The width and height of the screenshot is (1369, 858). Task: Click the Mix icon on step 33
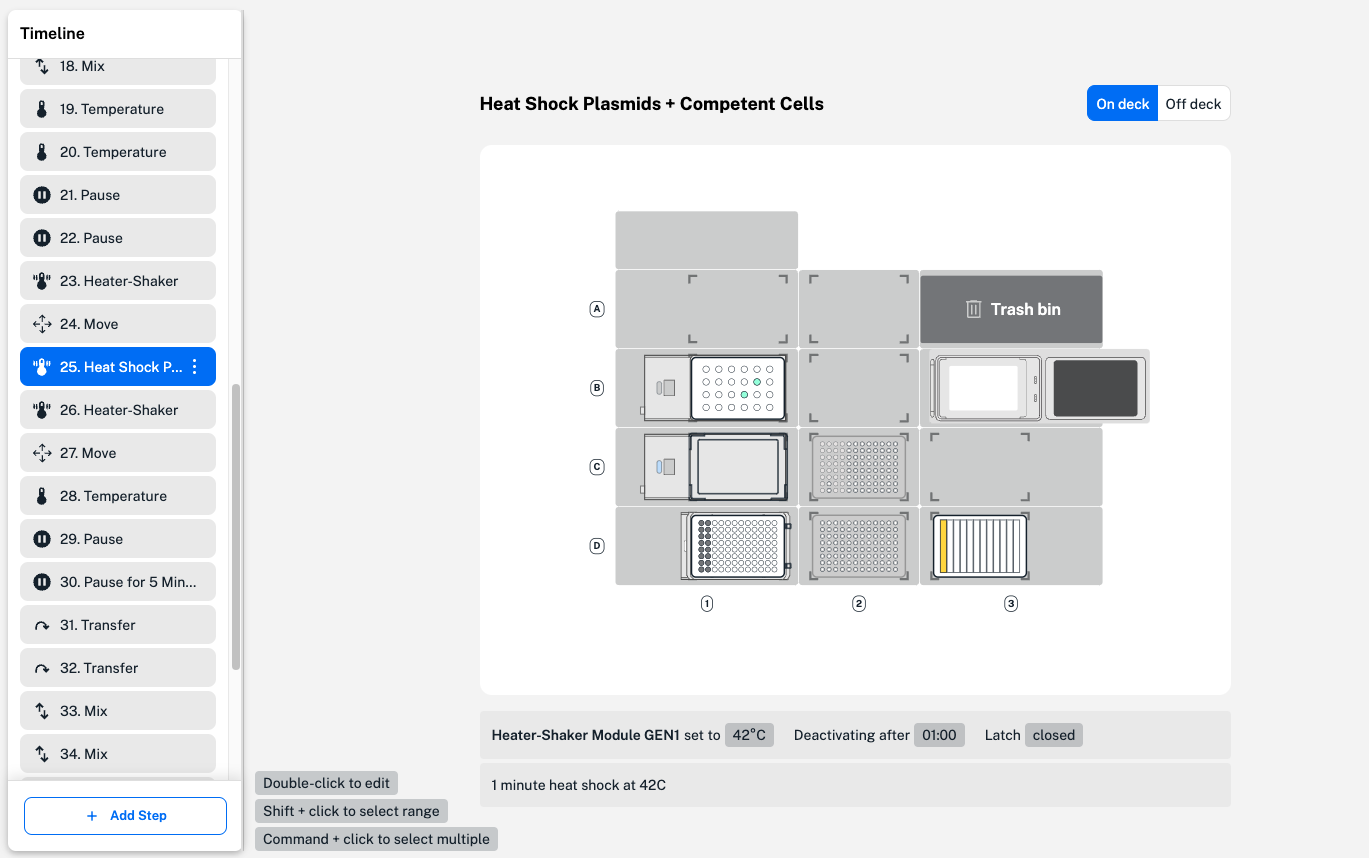coord(41,710)
